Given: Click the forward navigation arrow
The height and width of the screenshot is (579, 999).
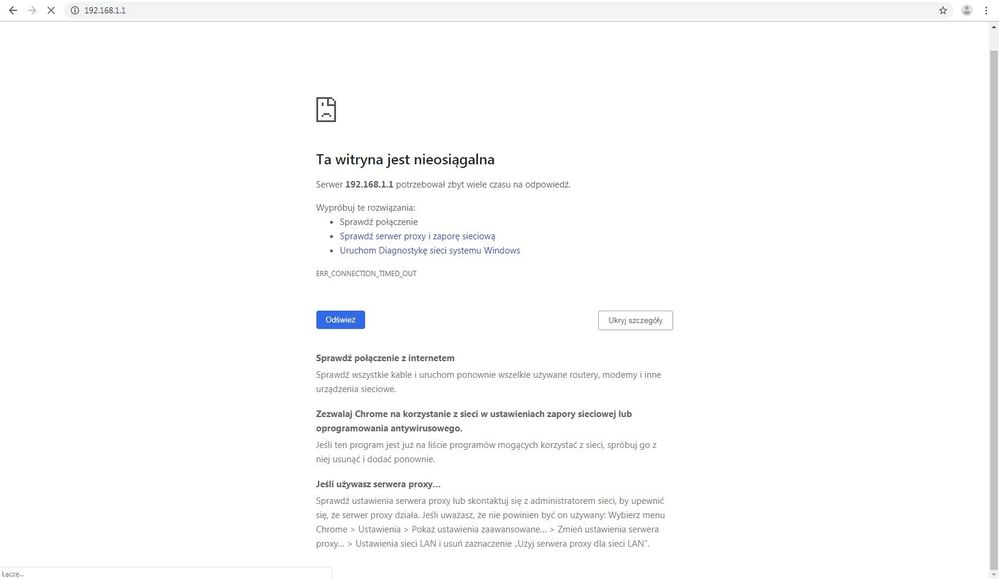Looking at the screenshot, I should click(32, 10).
